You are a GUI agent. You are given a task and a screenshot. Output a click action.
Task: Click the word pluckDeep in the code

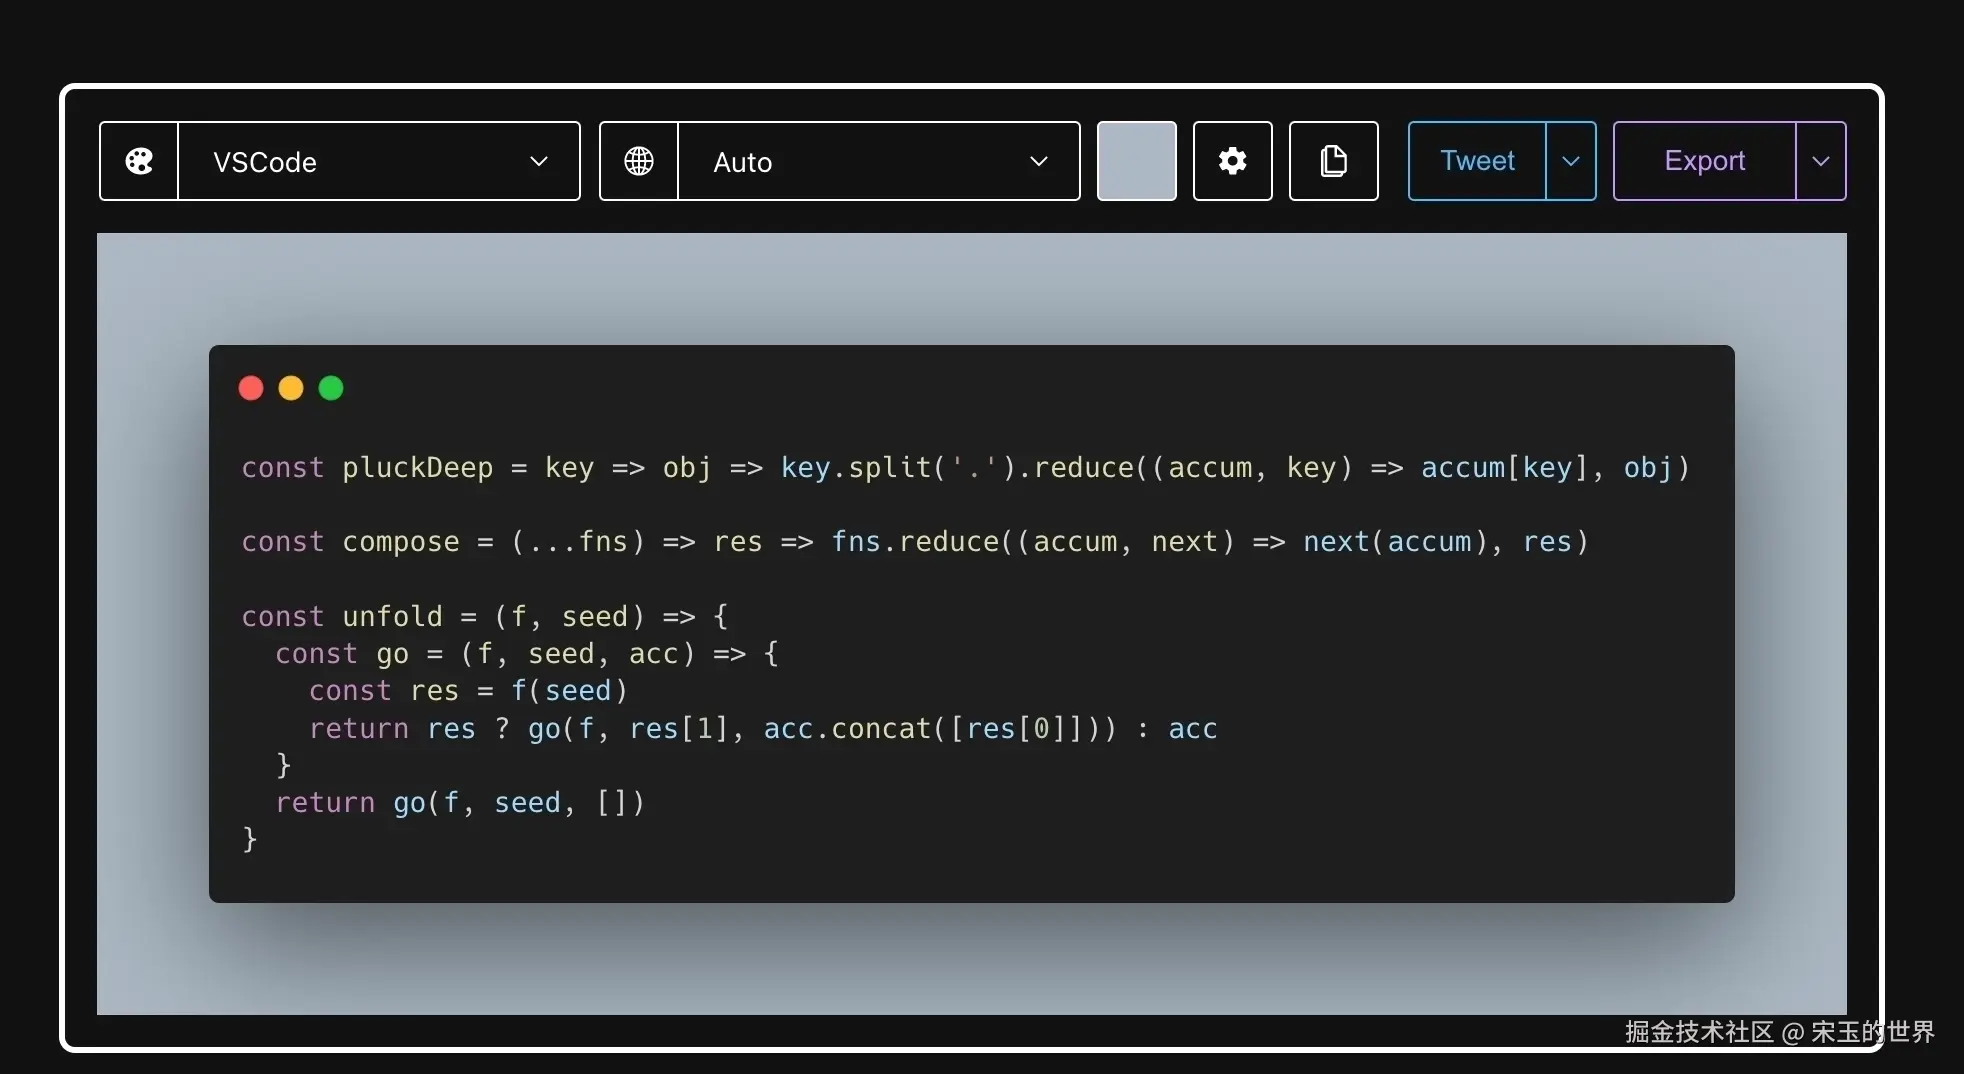[x=418, y=468]
